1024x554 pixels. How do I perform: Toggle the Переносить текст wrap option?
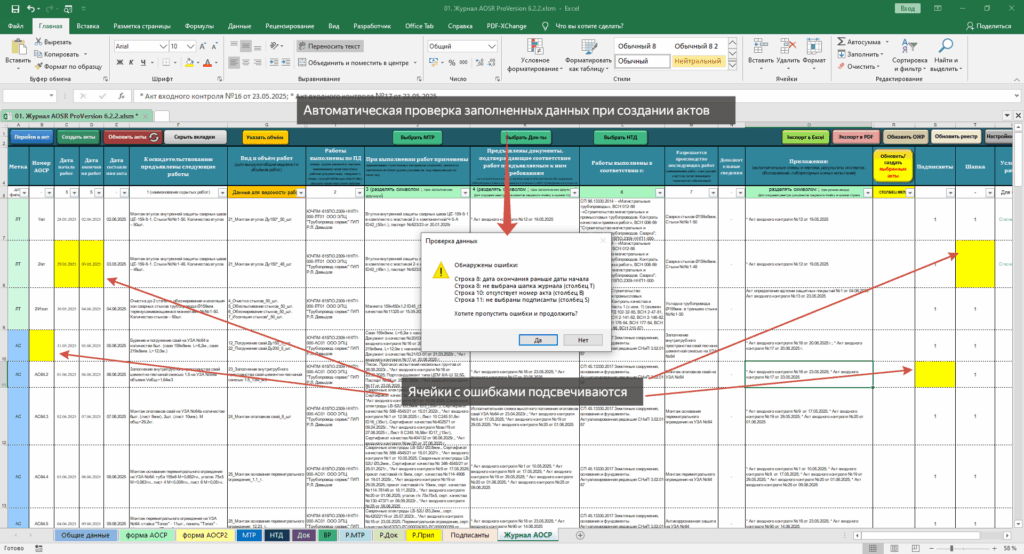(330, 46)
